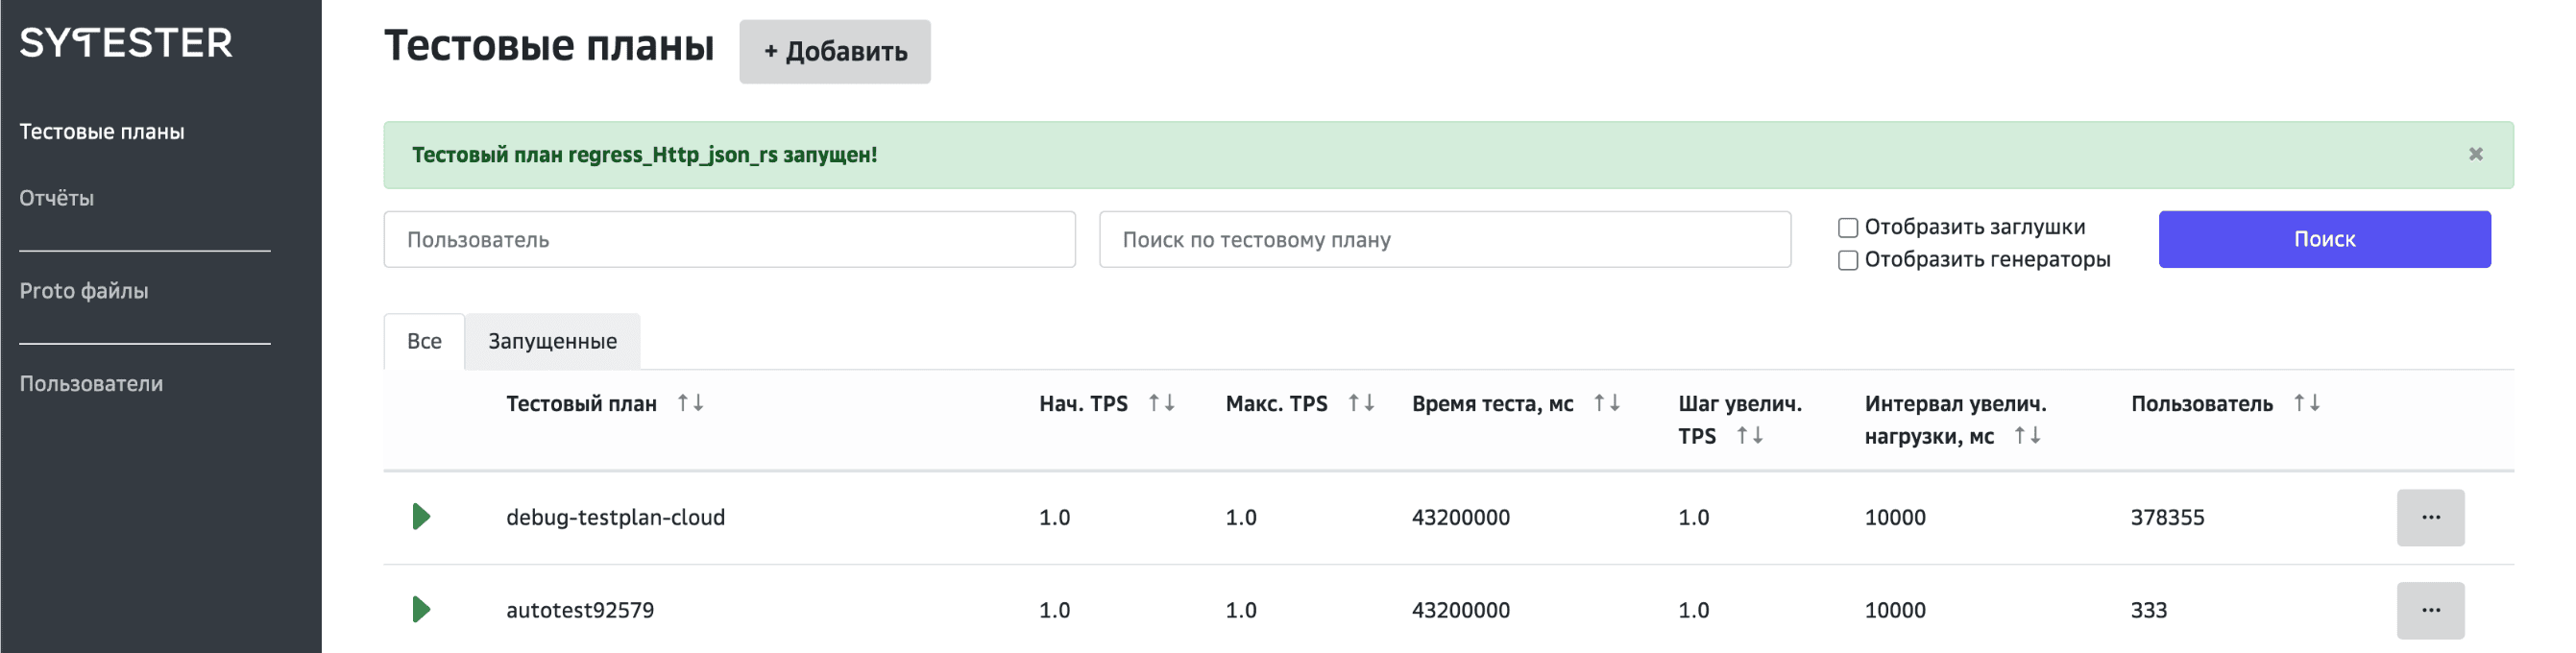Image resolution: width=2576 pixels, height=653 pixels.
Task: Sort by Пользователь column
Action: pos(2306,403)
